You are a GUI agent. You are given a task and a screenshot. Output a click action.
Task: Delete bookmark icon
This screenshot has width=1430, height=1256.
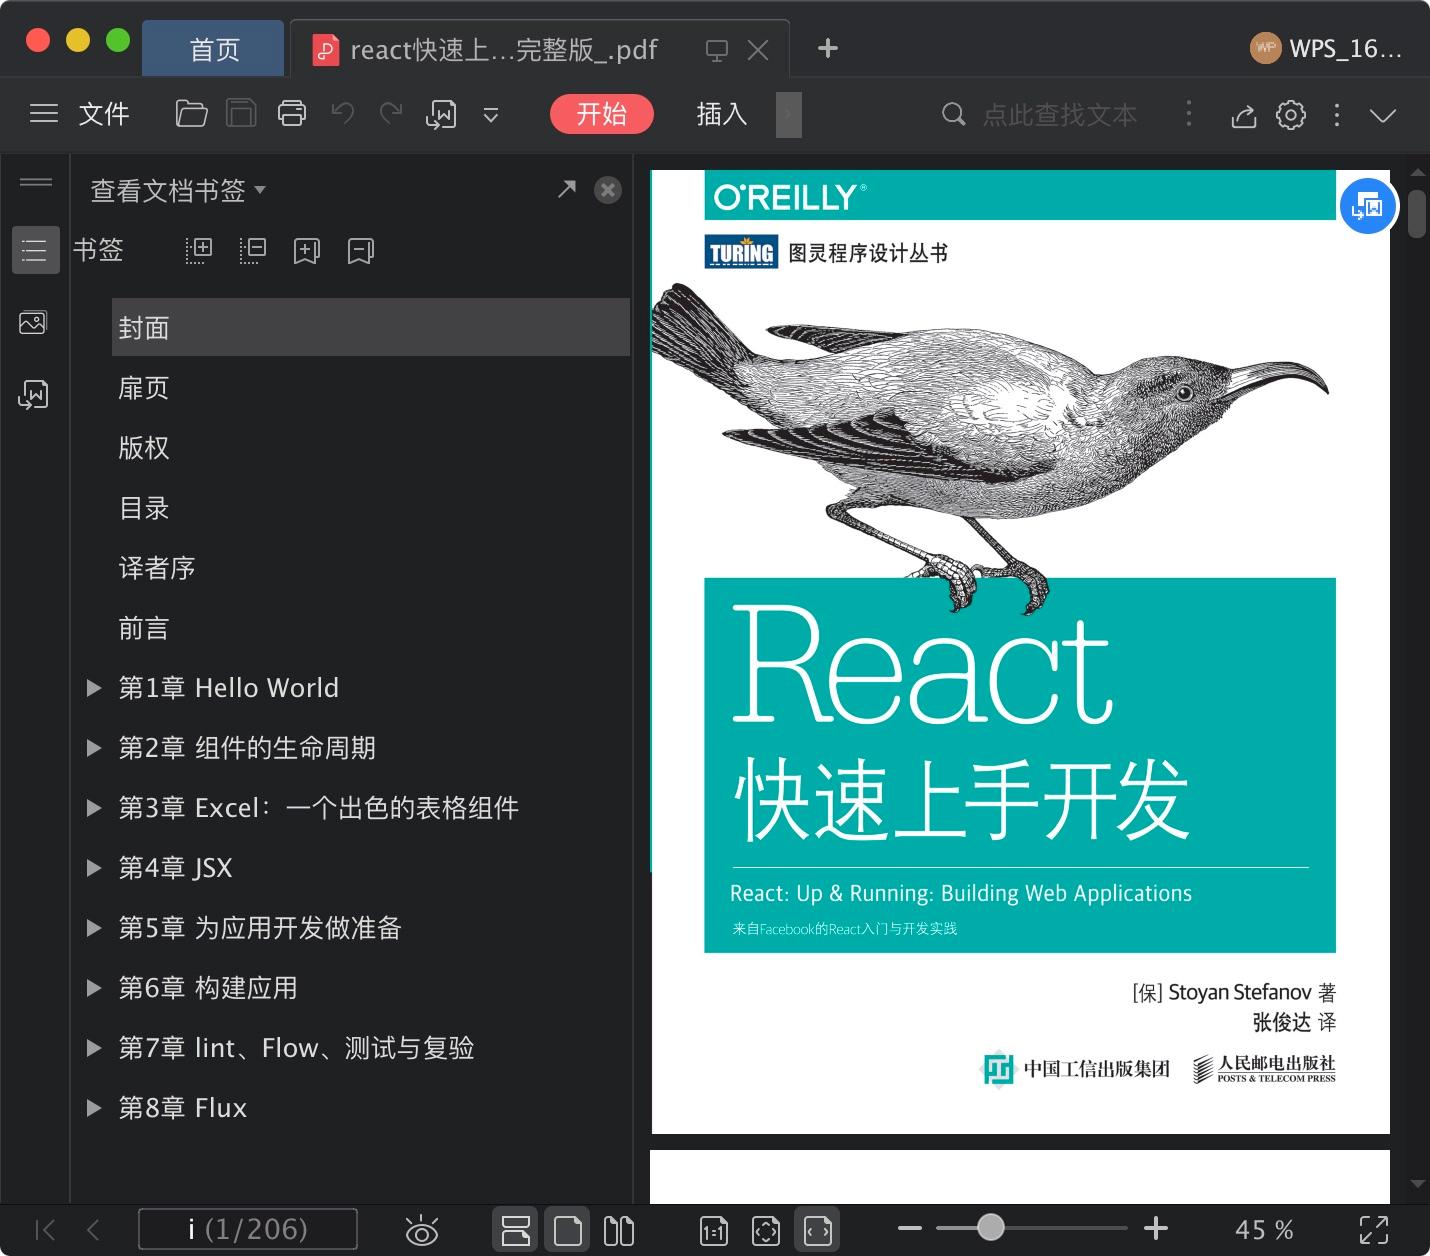(361, 250)
